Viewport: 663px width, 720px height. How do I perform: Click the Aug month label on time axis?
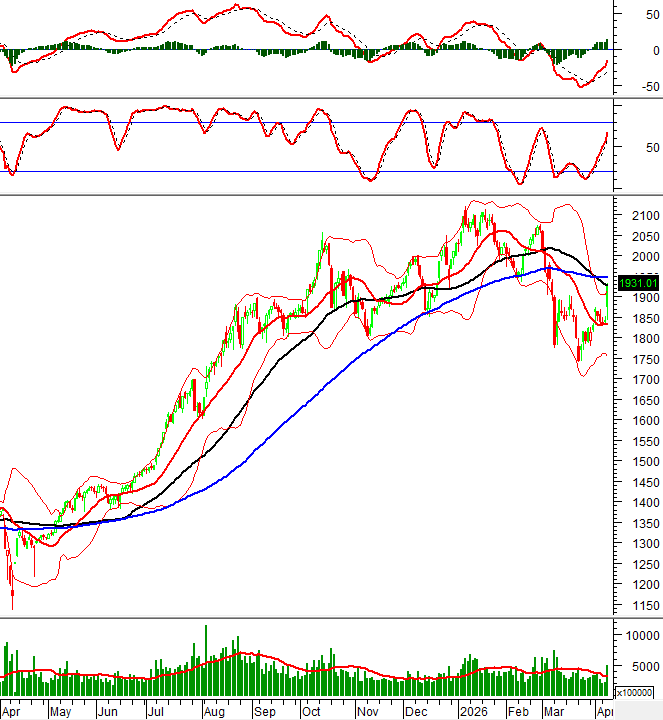point(214,712)
